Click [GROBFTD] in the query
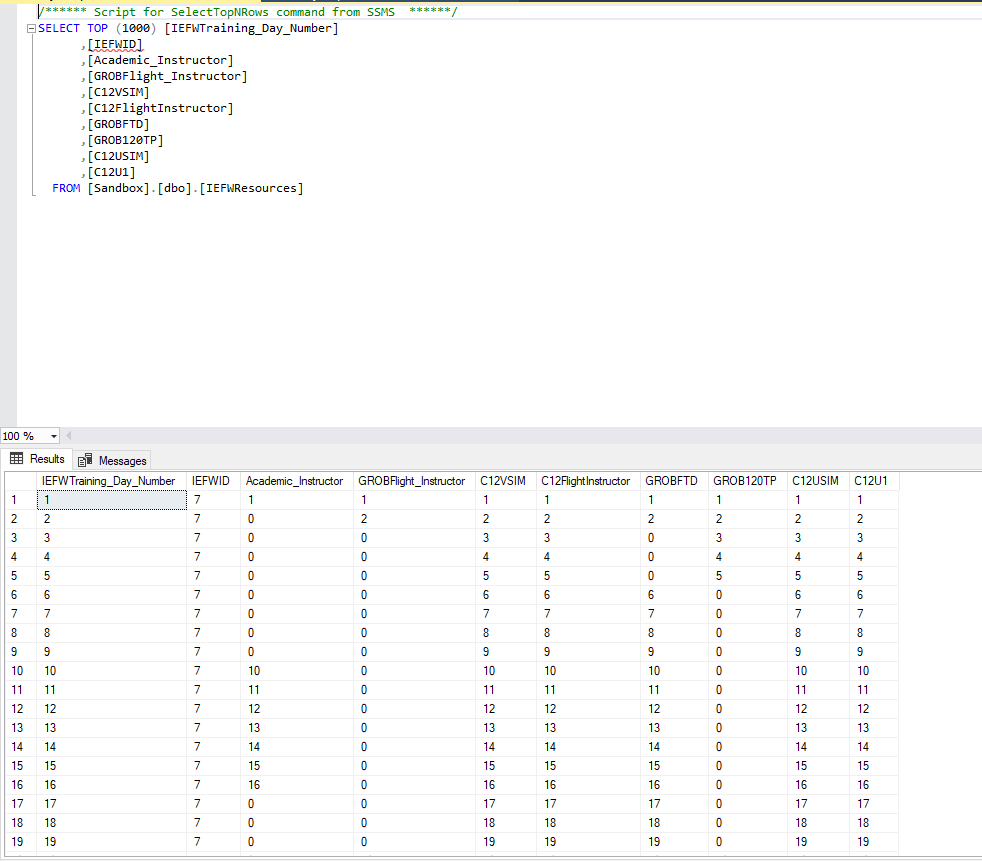The height and width of the screenshot is (861, 982). pos(118,124)
